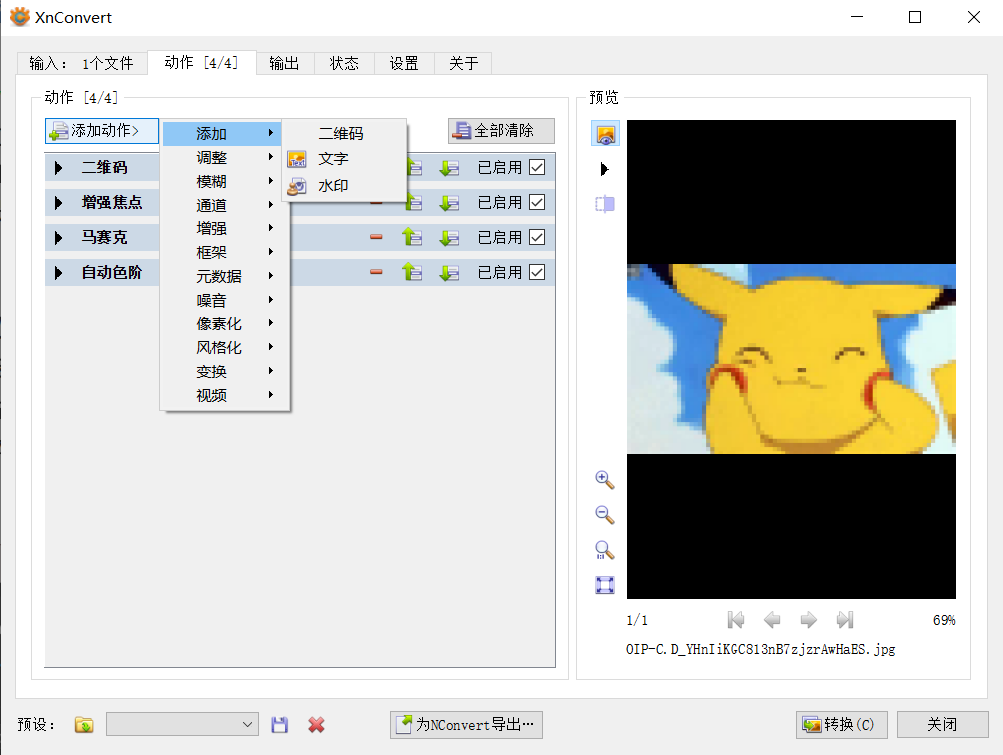Screen dimensions: 1003x755
Task: Expand the 增强焦点 action settings
Action: click(59, 203)
